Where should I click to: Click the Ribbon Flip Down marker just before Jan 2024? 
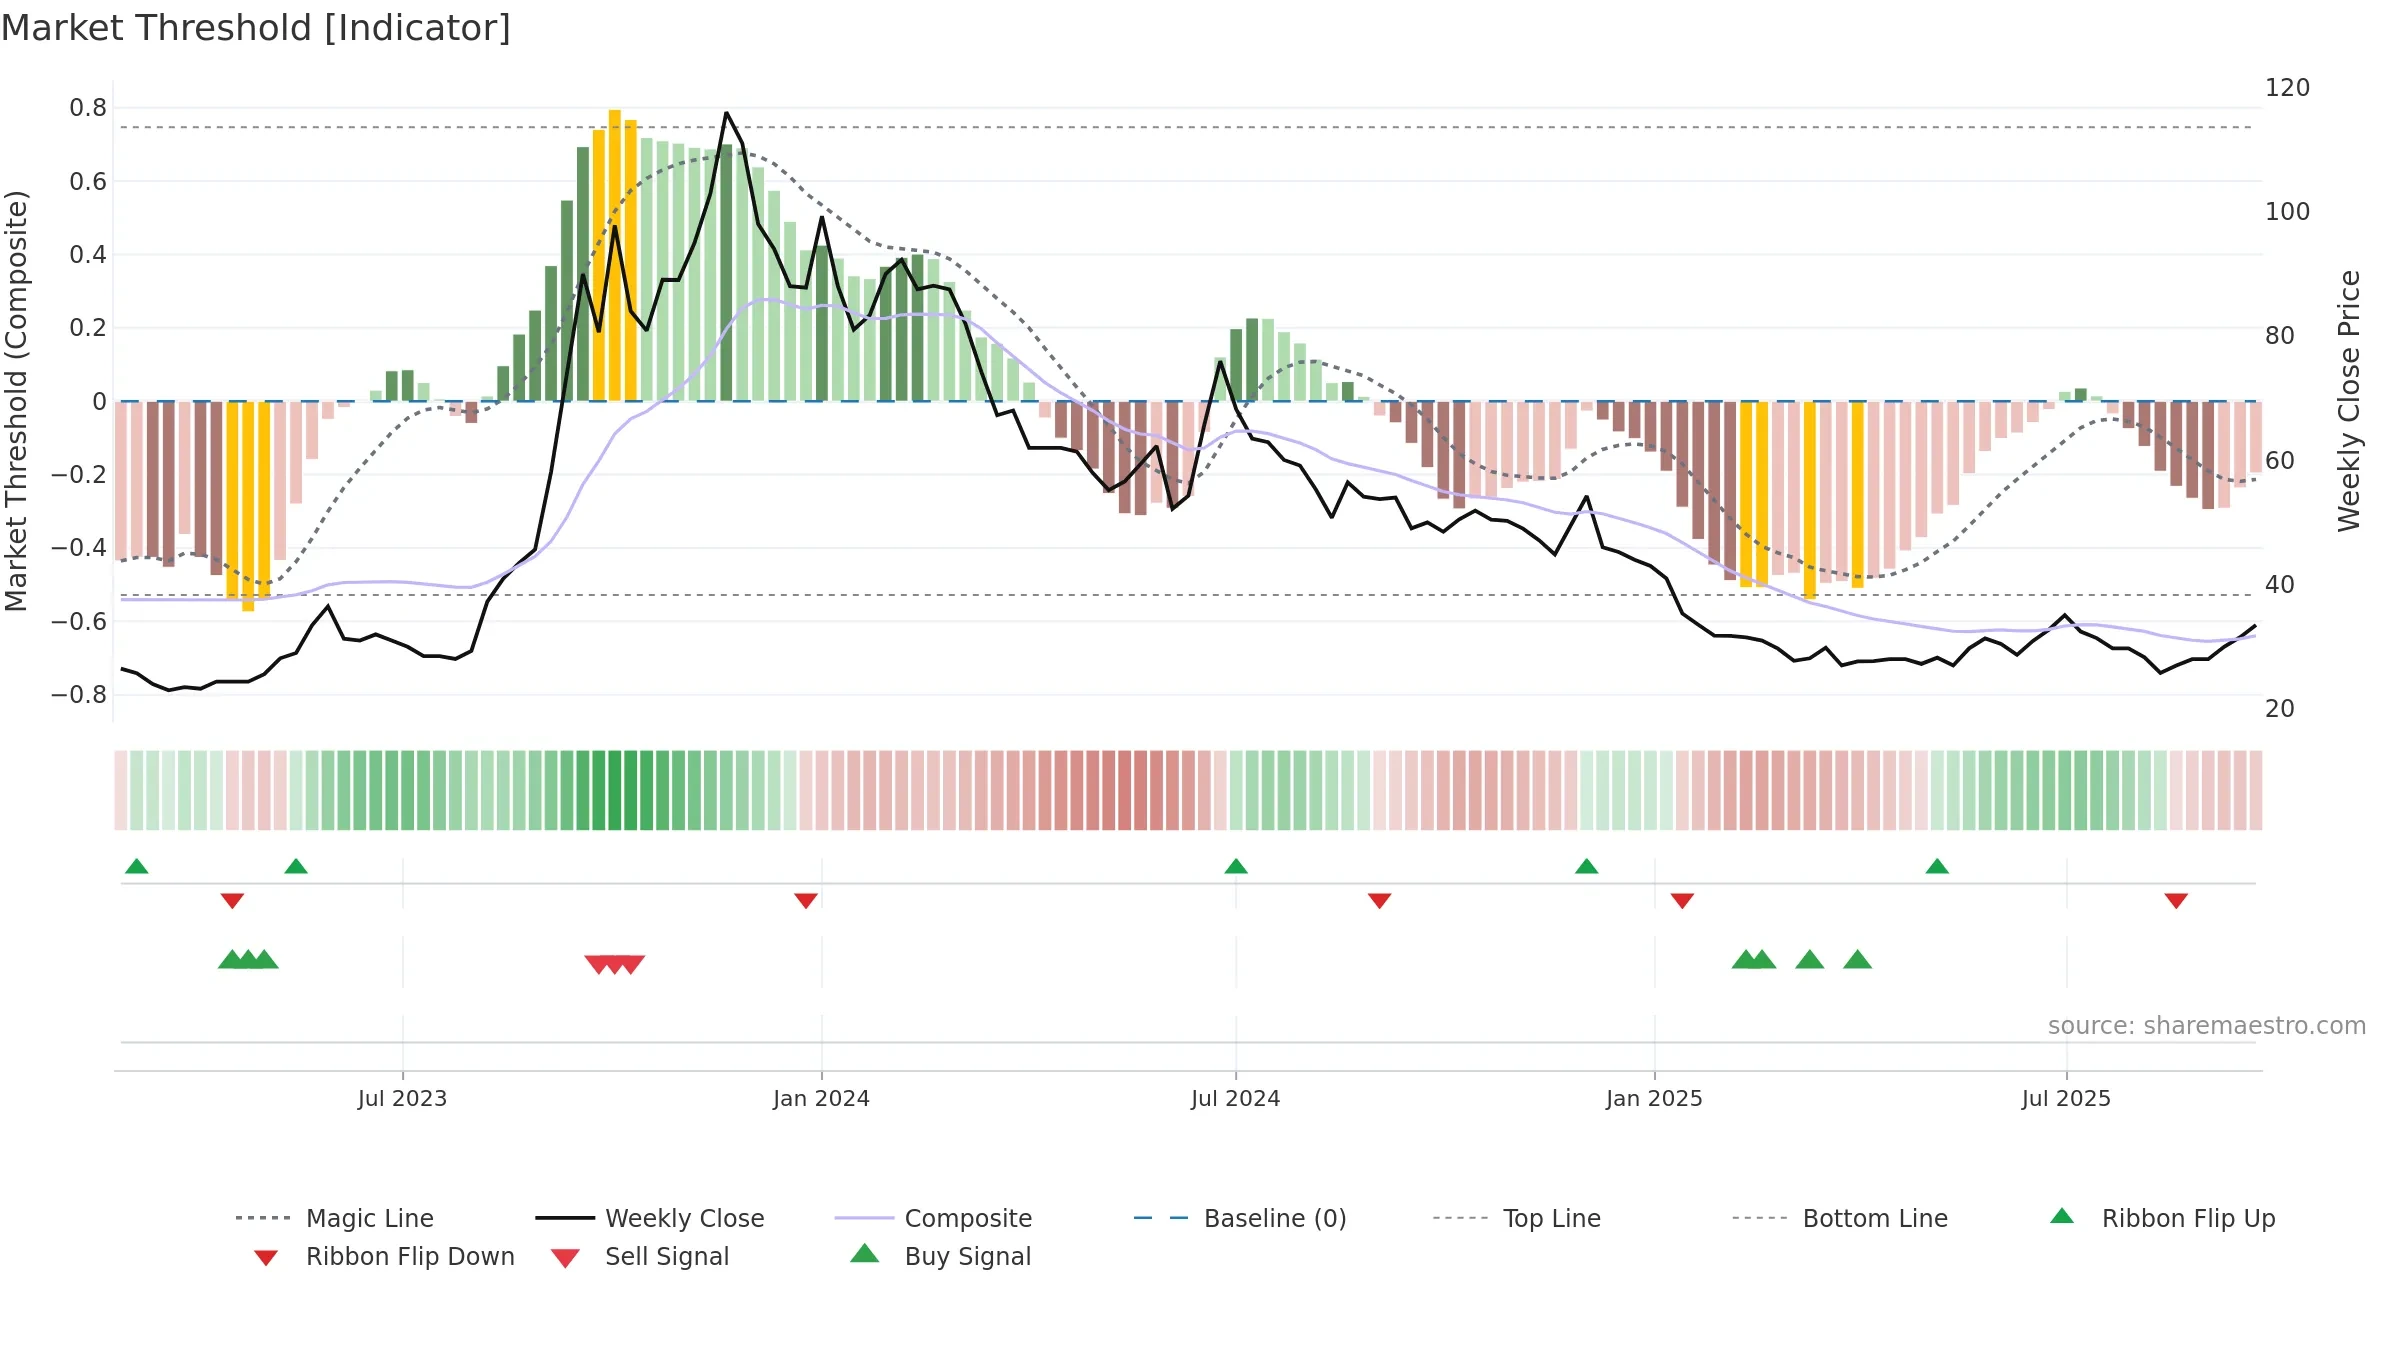pos(806,901)
